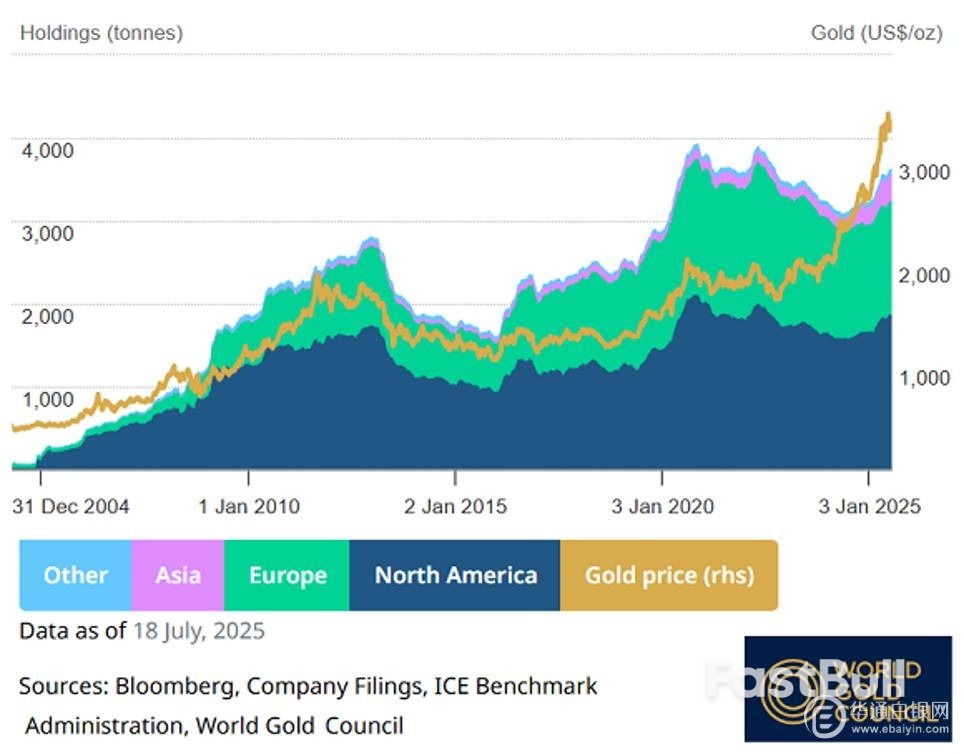The image size is (964, 754).
Task: Click the 18 July, 2025 date text
Action: pyautogui.click(x=198, y=631)
